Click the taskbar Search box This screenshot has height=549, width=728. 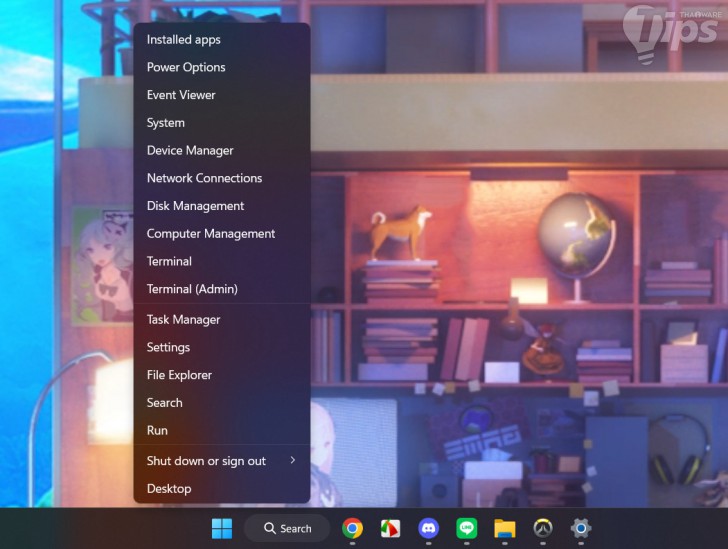(x=287, y=529)
